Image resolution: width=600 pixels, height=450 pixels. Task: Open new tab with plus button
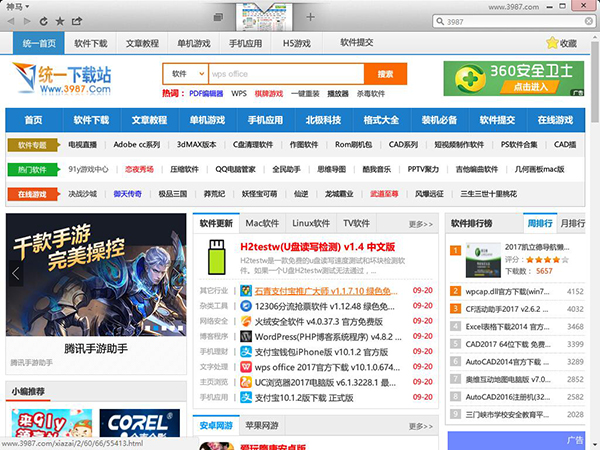310,18
